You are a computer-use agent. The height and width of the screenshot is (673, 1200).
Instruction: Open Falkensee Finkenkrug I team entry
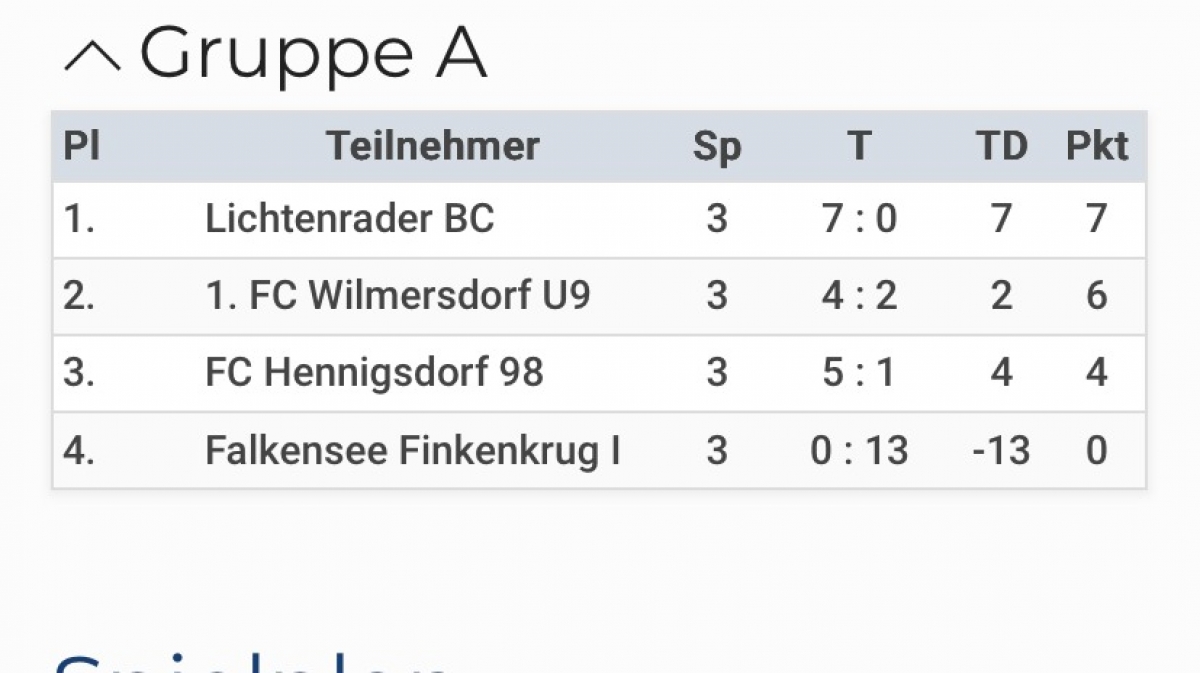(412, 450)
